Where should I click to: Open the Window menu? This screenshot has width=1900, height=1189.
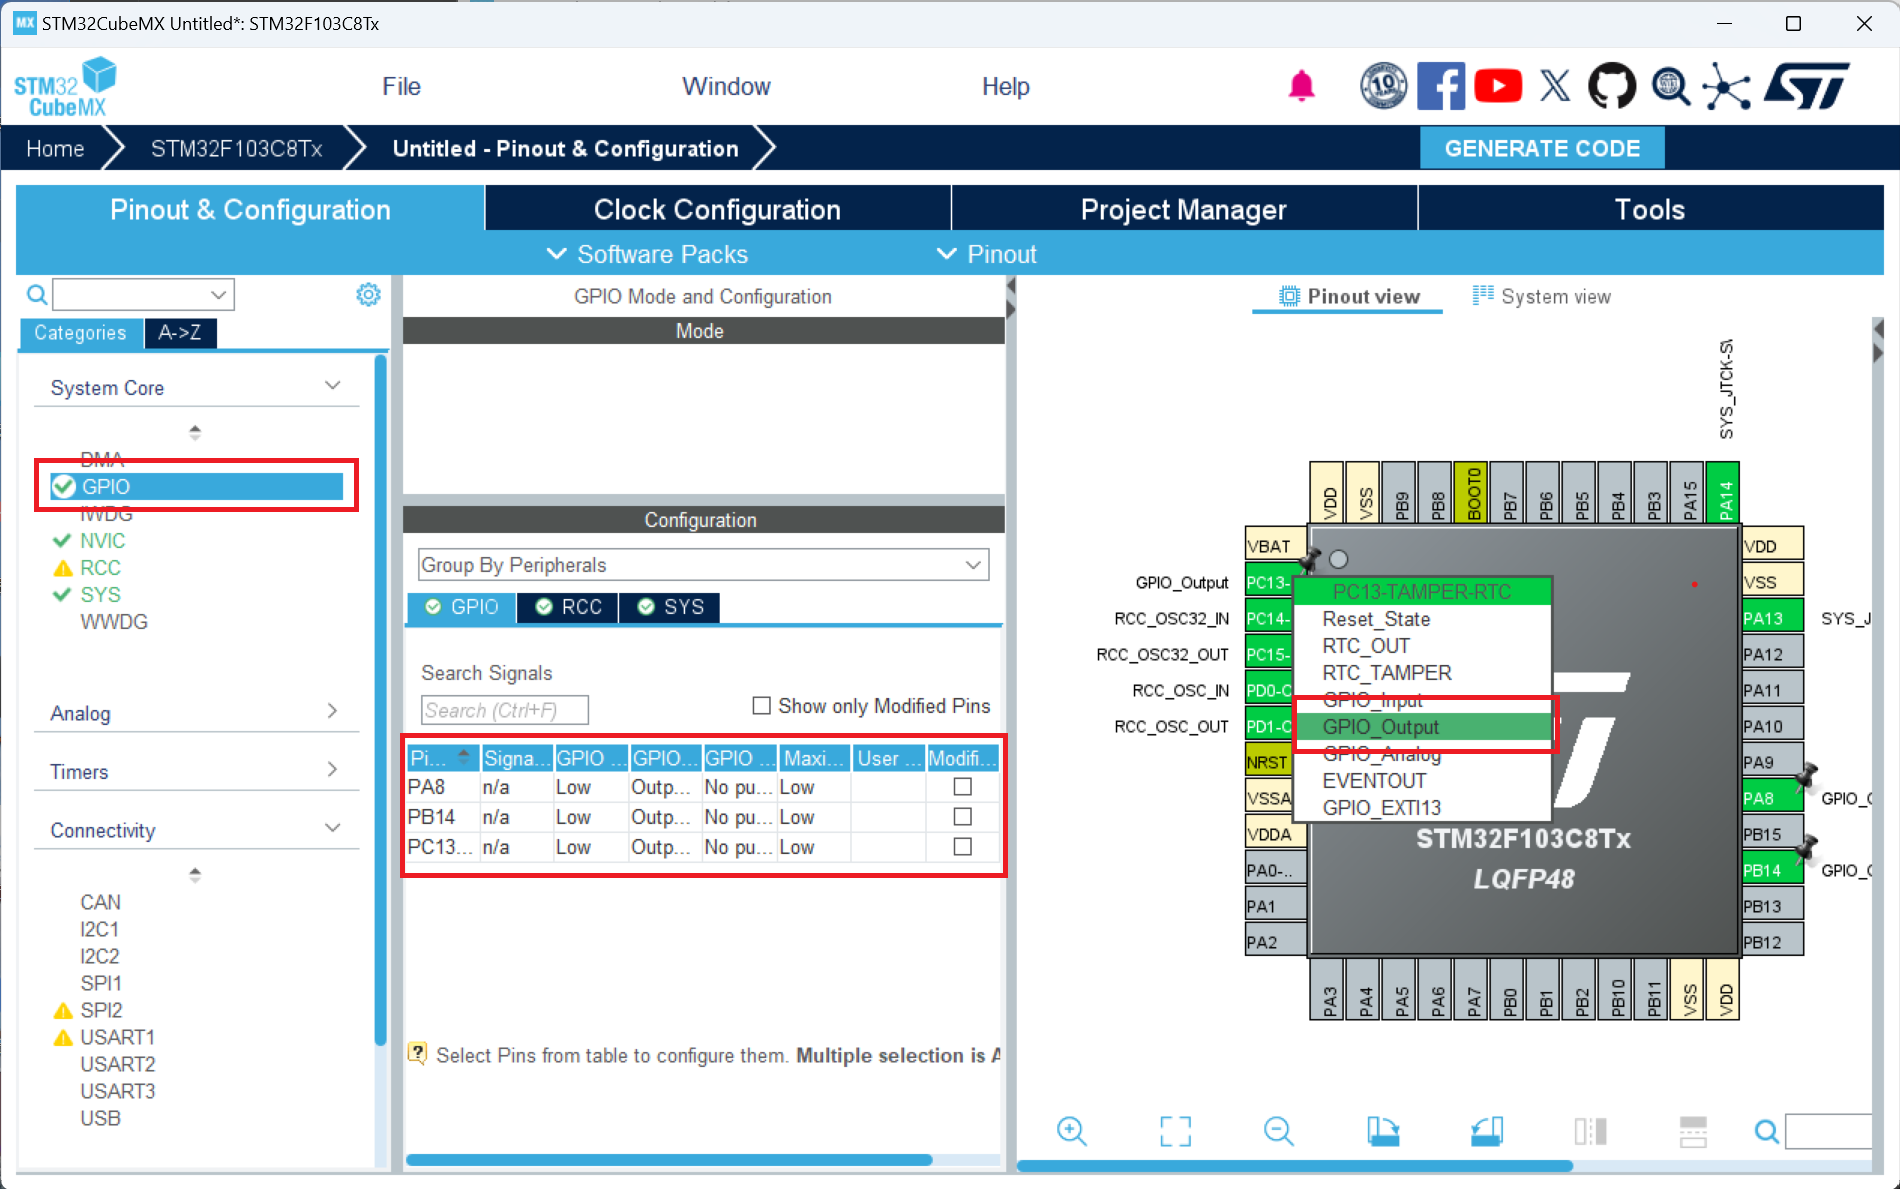[726, 87]
